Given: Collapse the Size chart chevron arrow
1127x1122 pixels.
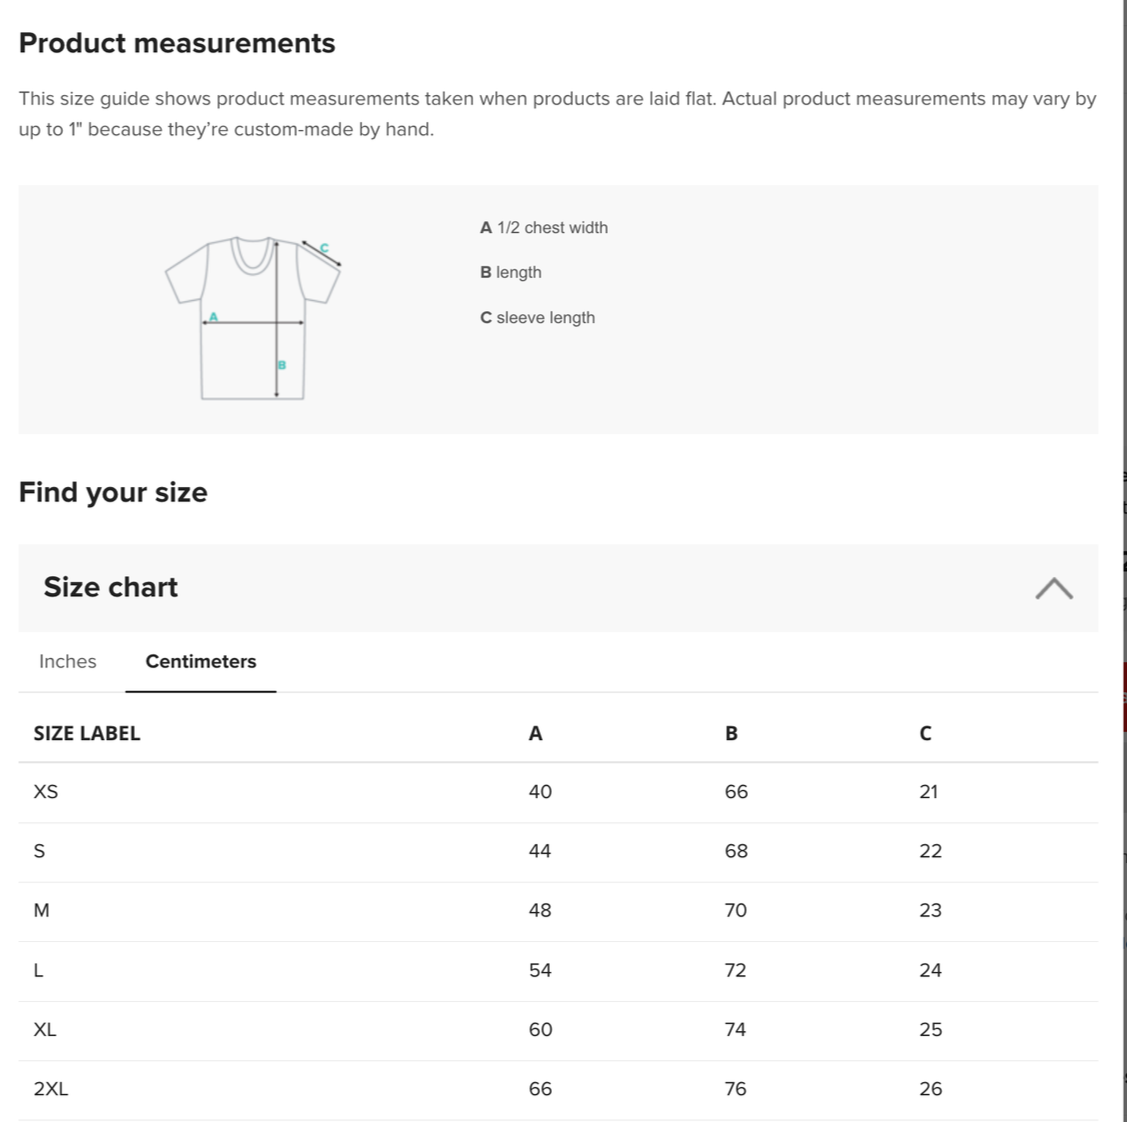Looking at the screenshot, I should click(x=1053, y=588).
